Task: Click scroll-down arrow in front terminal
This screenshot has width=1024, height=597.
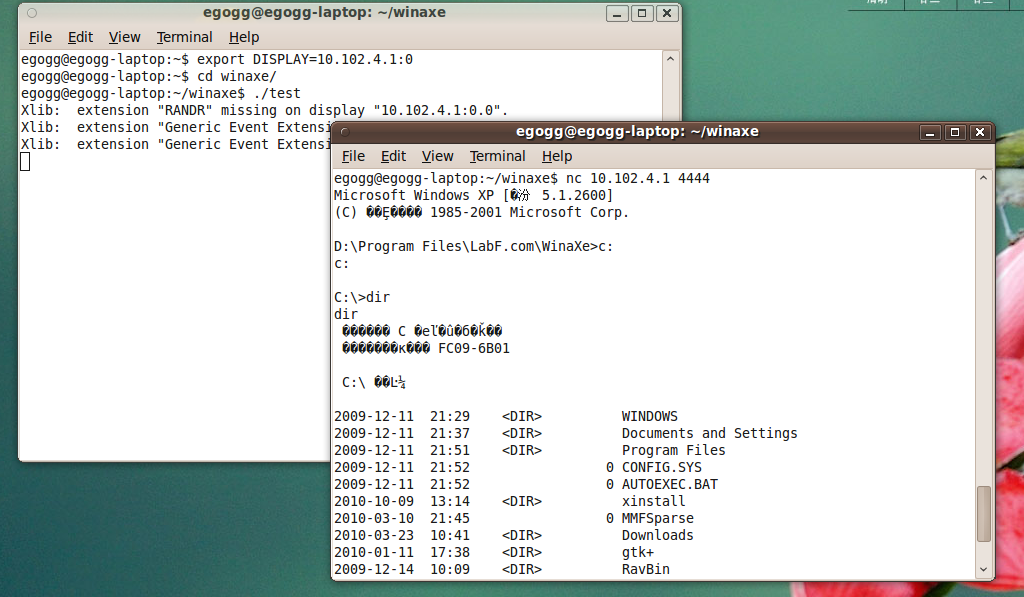Action: click(x=983, y=570)
